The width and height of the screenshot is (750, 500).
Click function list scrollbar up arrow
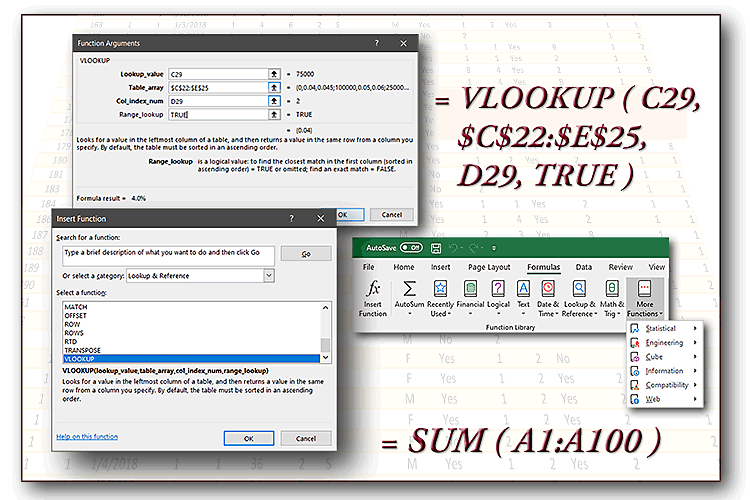(x=326, y=308)
